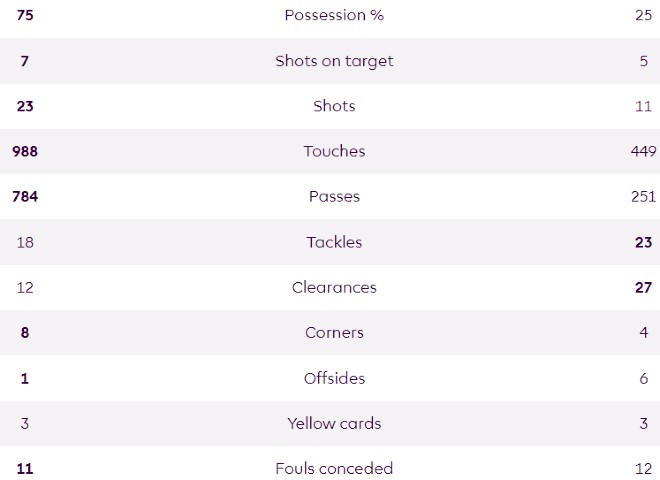Select the Corners stat label
Viewport: 660px width, 480px height.
point(334,333)
